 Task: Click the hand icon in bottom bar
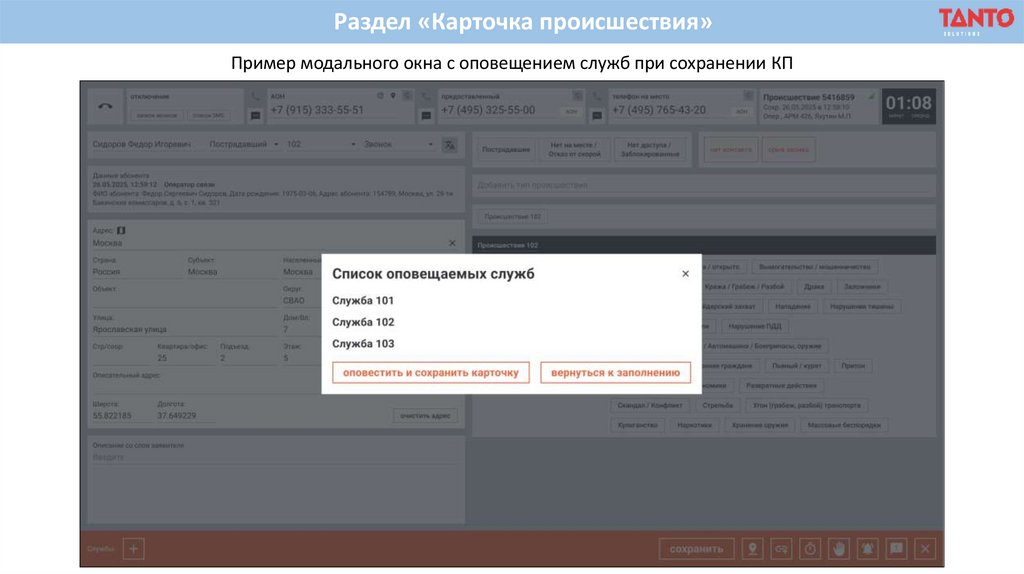click(x=839, y=549)
